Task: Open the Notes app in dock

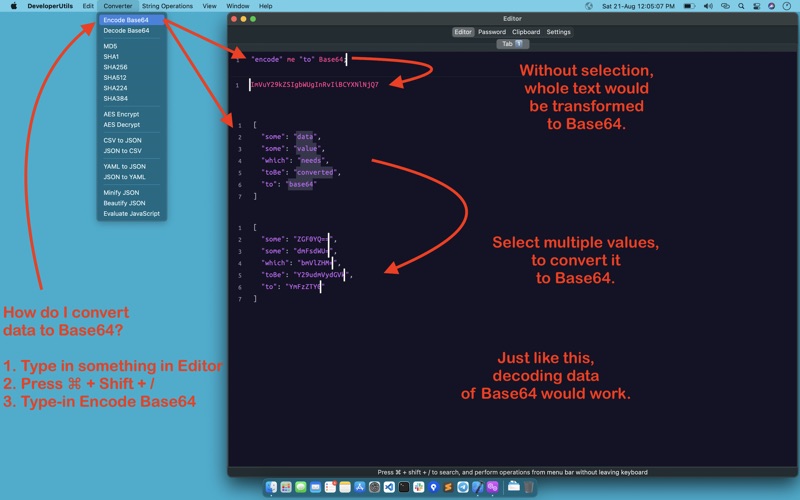Action: (345, 487)
